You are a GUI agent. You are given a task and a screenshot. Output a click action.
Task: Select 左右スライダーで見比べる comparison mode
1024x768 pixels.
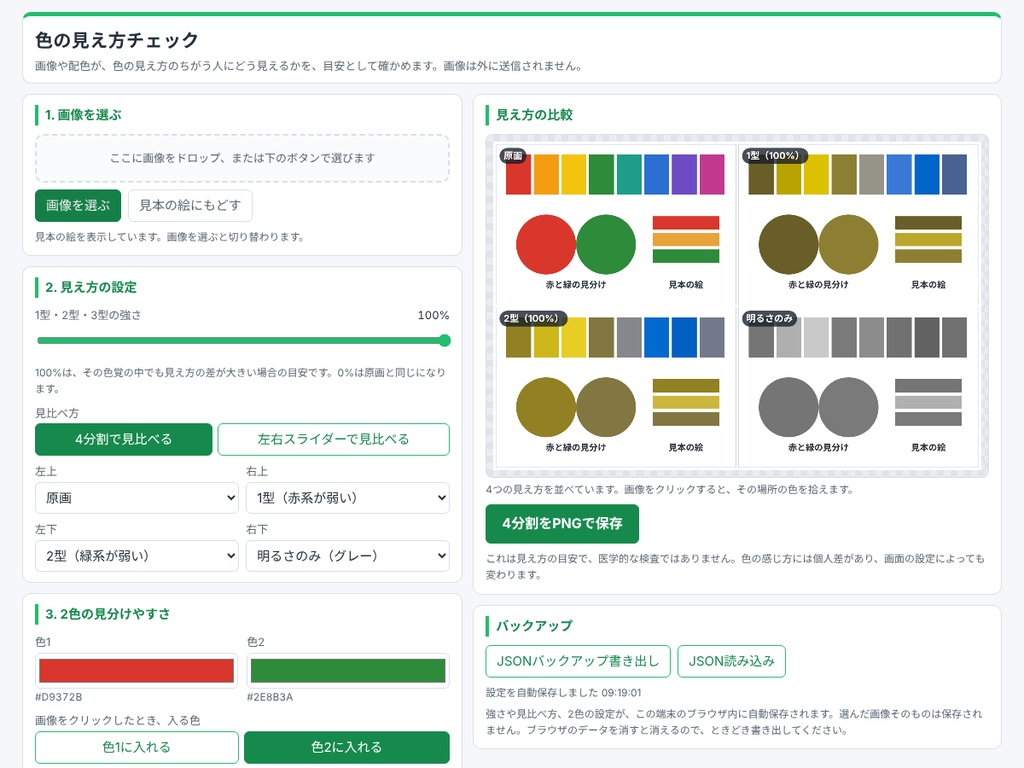coord(334,440)
